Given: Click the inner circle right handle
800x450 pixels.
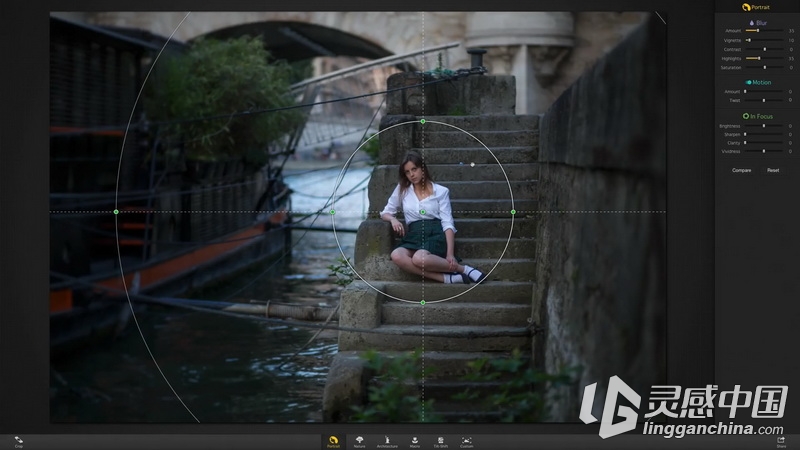Looking at the screenshot, I should (x=513, y=212).
